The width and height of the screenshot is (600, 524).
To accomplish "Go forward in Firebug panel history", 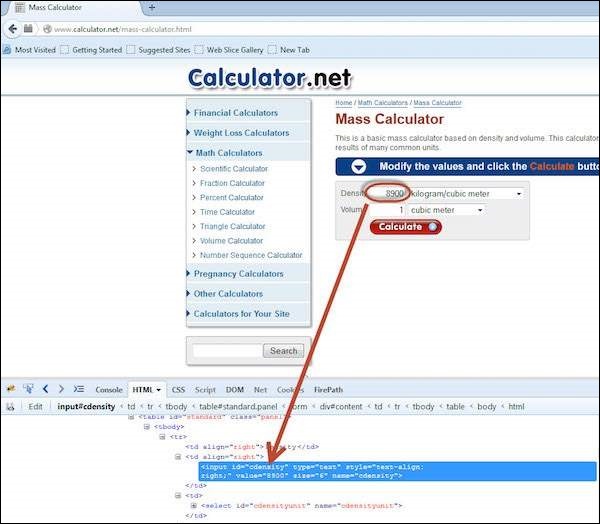I will pos(61,389).
